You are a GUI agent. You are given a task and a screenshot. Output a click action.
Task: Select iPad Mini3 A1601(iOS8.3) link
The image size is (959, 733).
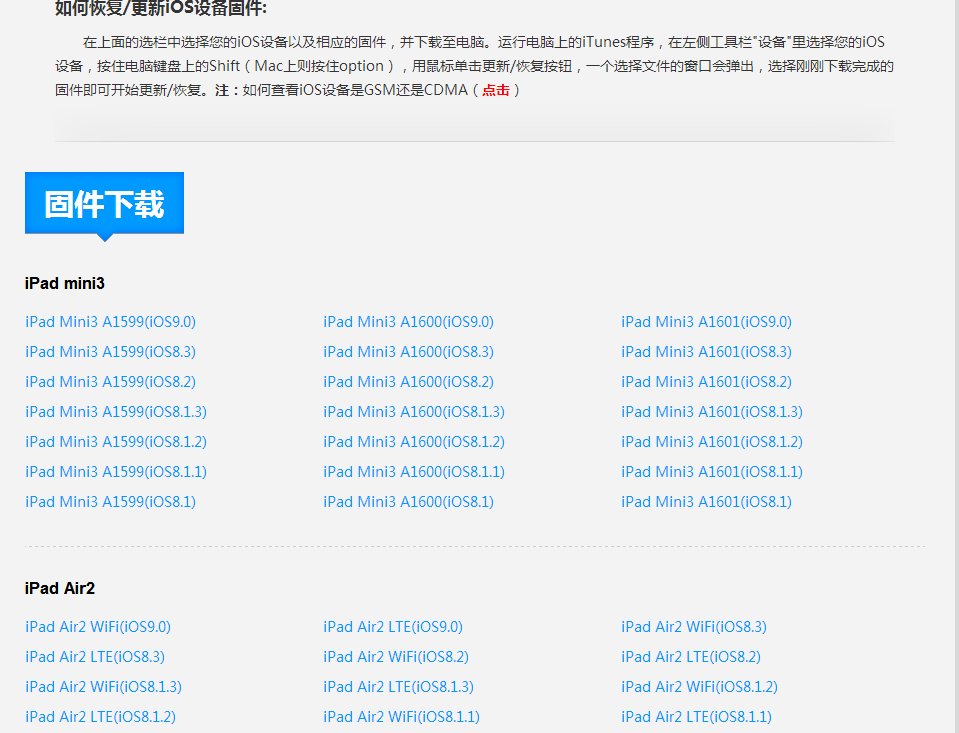[706, 352]
